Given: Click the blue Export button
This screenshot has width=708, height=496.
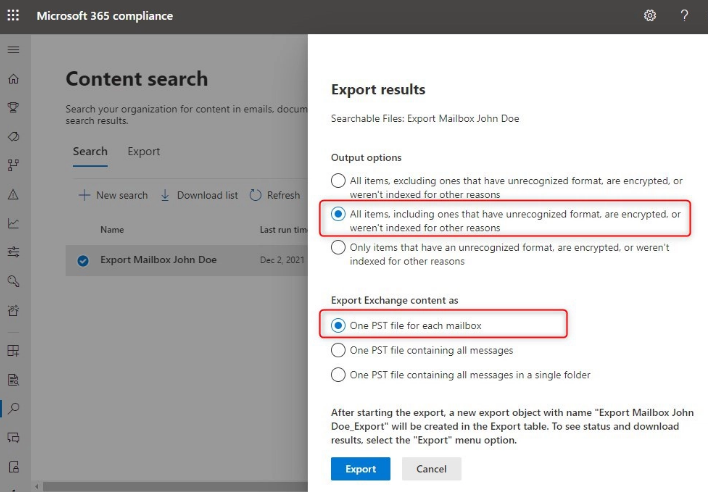Looking at the screenshot, I should (x=360, y=469).
